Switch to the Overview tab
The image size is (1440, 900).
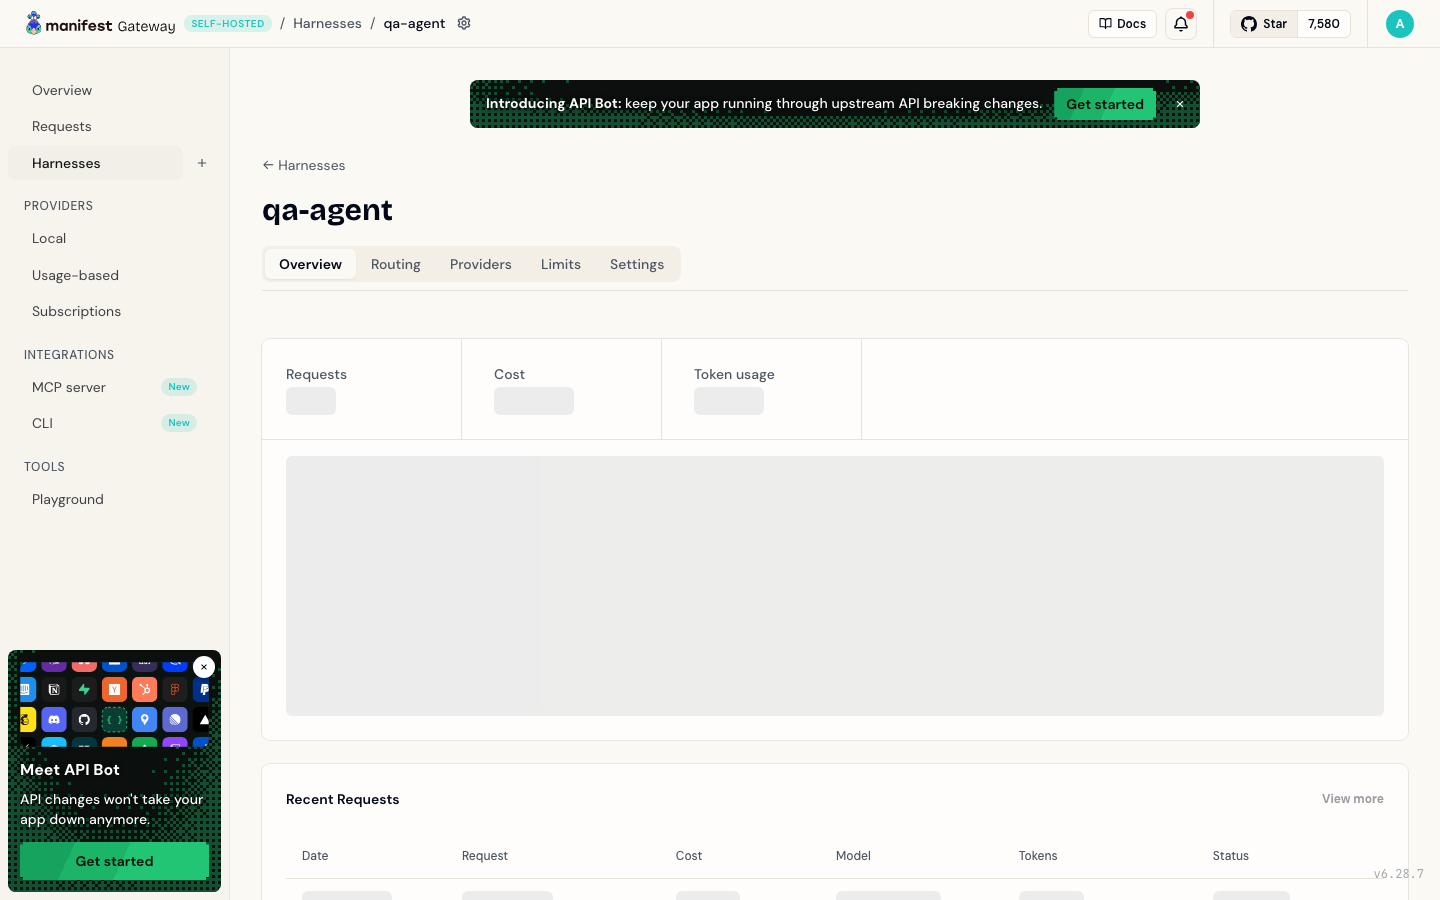point(310,264)
